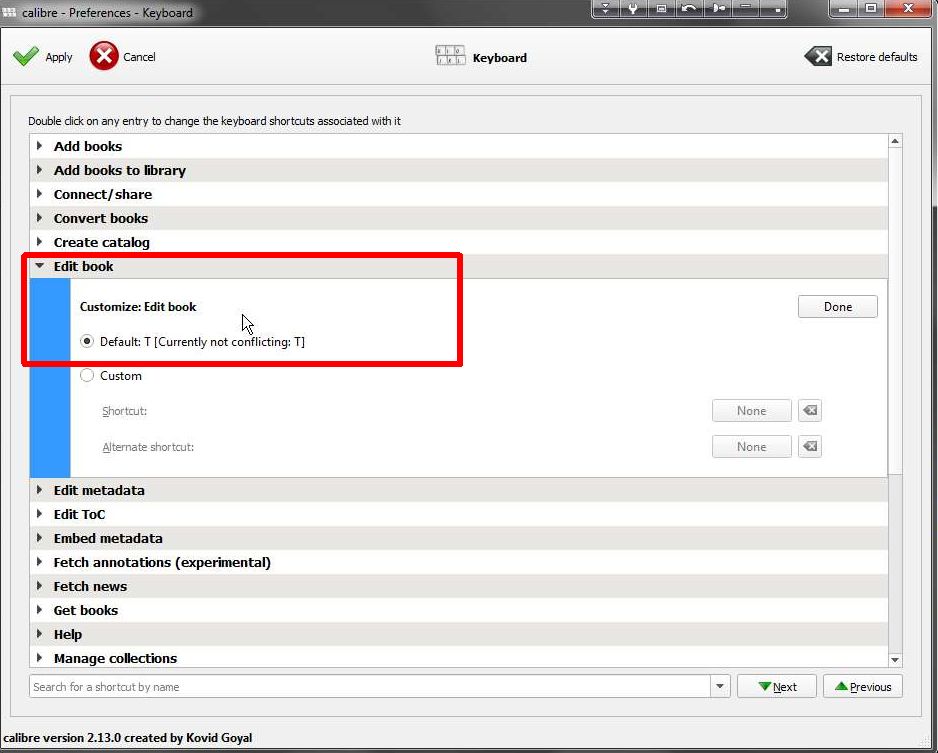938x753 pixels.
Task: Collapse the Edit book group
Action: point(39,266)
